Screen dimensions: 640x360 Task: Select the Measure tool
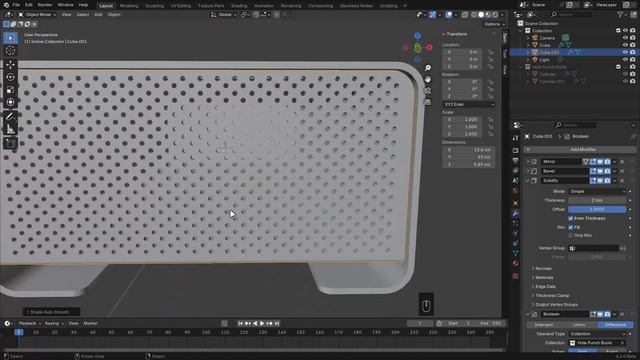coord(11,129)
